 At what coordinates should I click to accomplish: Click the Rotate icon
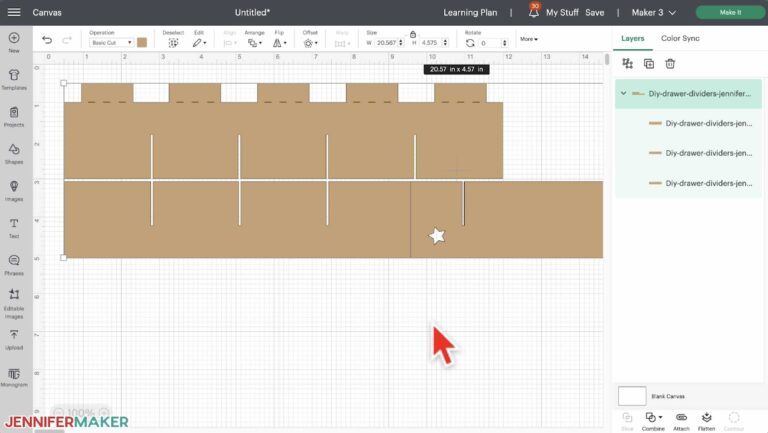pyautogui.click(x=470, y=43)
